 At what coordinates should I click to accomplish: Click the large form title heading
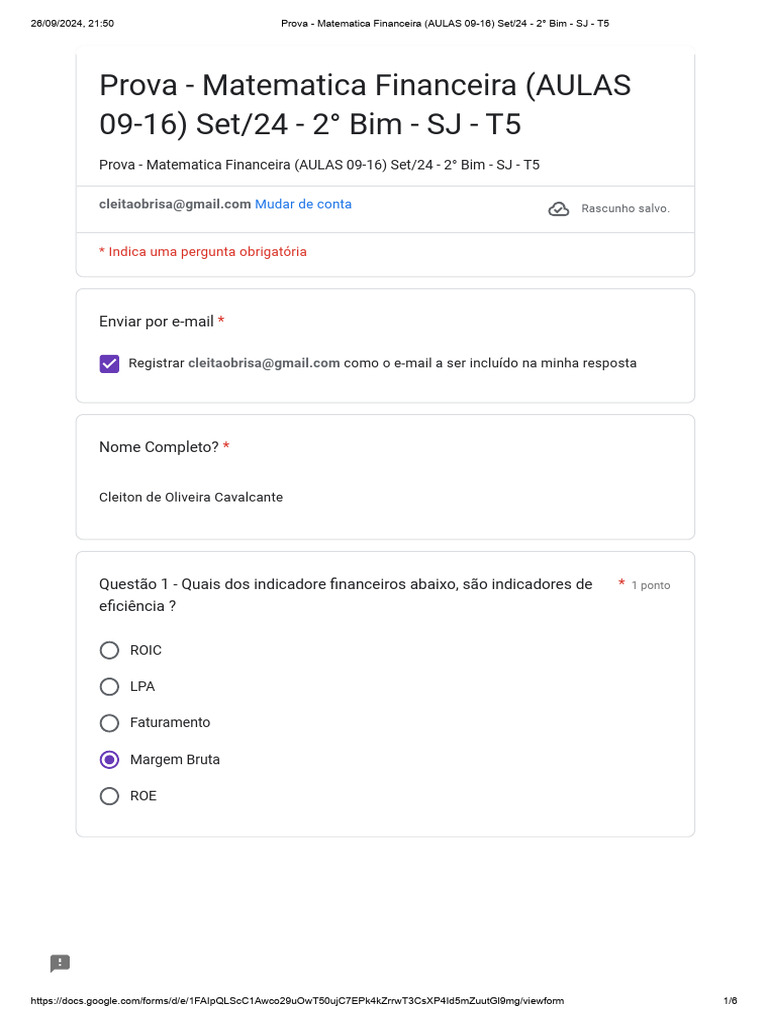(365, 104)
